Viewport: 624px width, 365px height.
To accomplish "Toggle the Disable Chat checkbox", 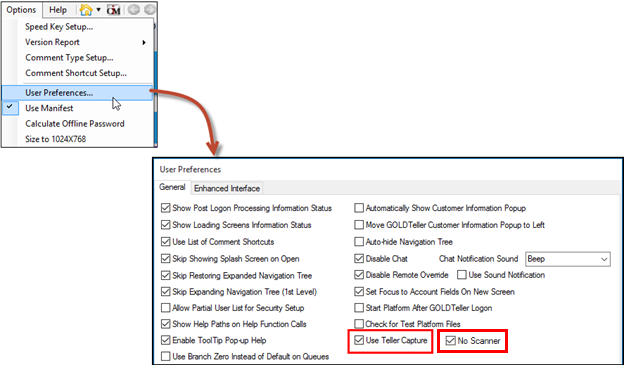I will pyautogui.click(x=359, y=259).
